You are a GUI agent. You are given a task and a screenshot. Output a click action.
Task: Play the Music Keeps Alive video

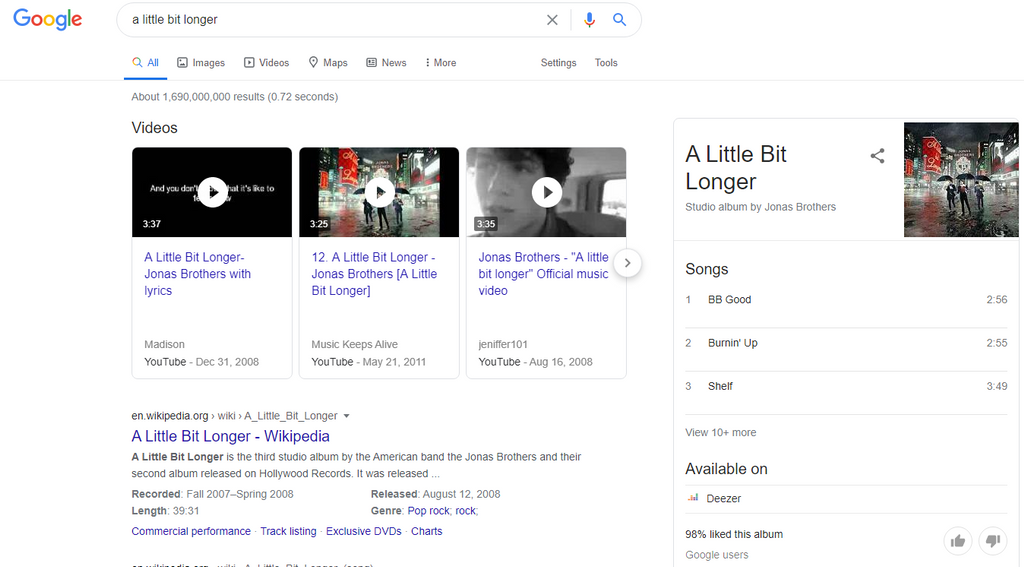coord(379,192)
